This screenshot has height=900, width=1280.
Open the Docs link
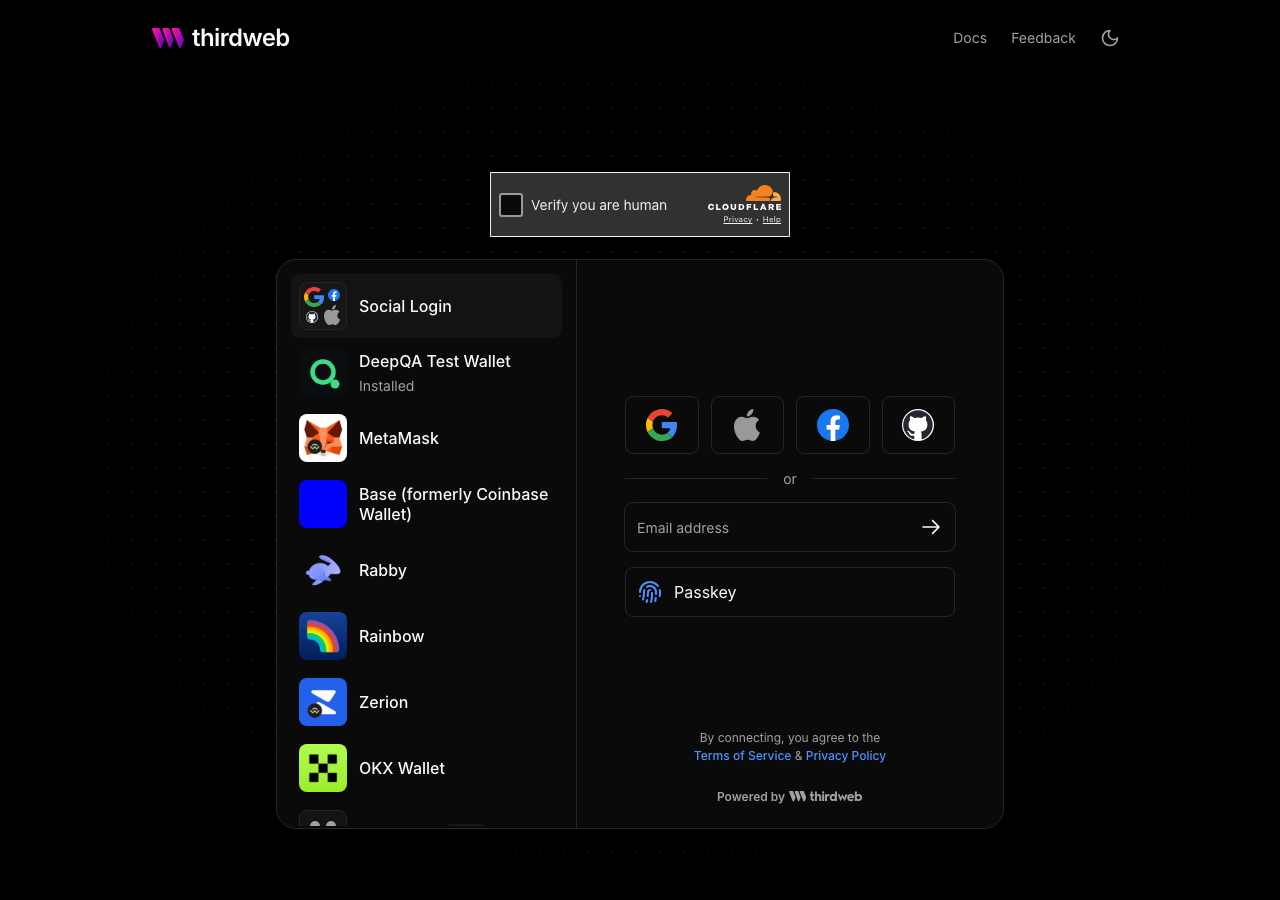coord(970,38)
